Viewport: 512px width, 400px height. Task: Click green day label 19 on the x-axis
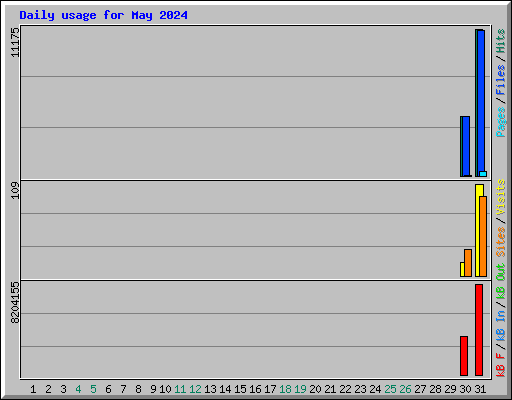point(300,389)
